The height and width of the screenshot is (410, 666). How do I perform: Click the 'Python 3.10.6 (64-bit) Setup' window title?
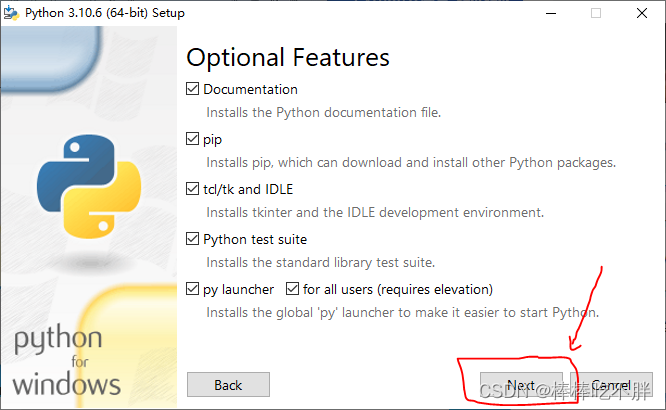[105, 13]
